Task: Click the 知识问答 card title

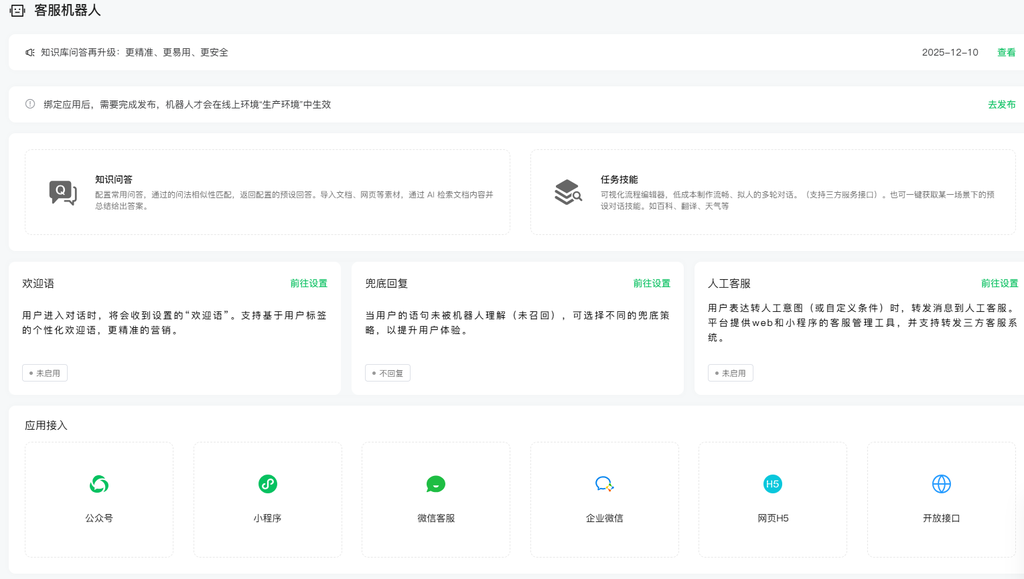Action: [x=114, y=180]
